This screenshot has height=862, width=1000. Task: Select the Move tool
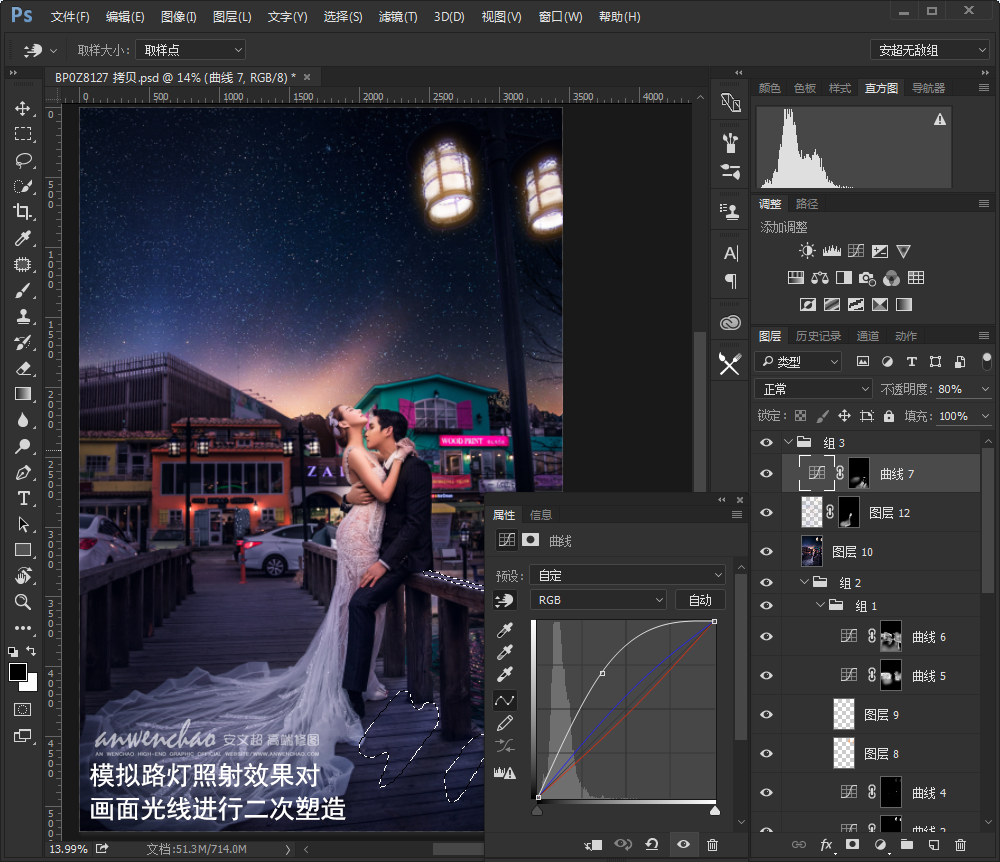23,108
